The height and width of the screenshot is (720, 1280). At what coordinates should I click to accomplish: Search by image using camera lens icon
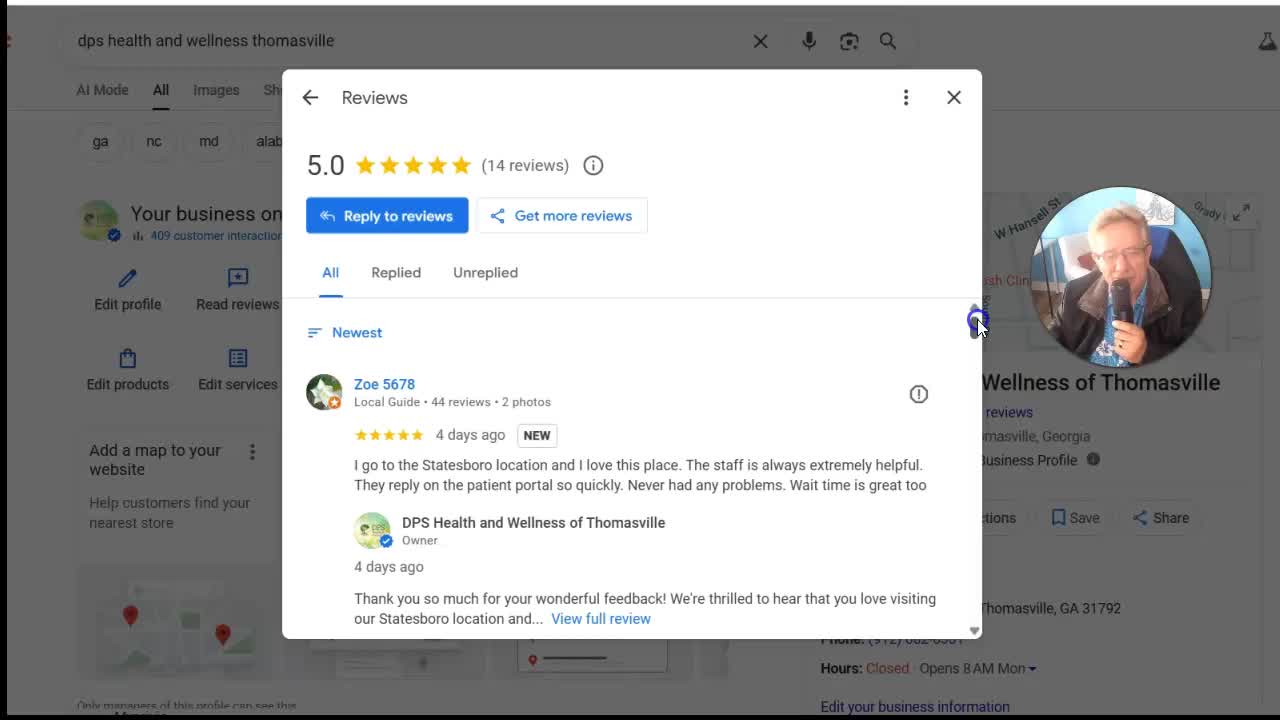[849, 41]
